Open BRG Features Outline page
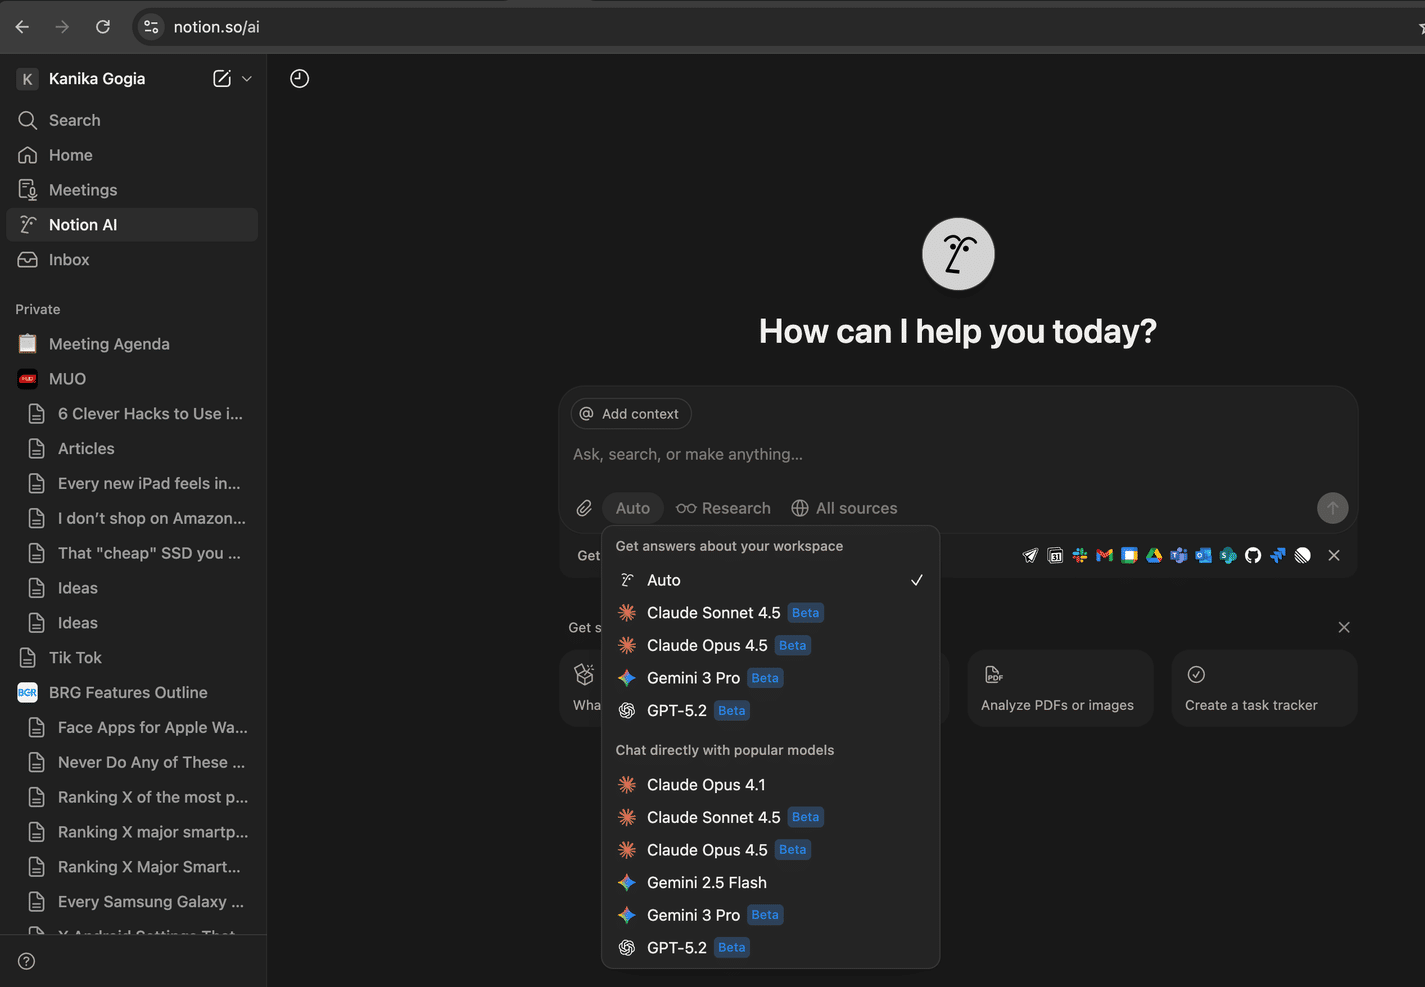The height and width of the screenshot is (987, 1425). point(132,693)
